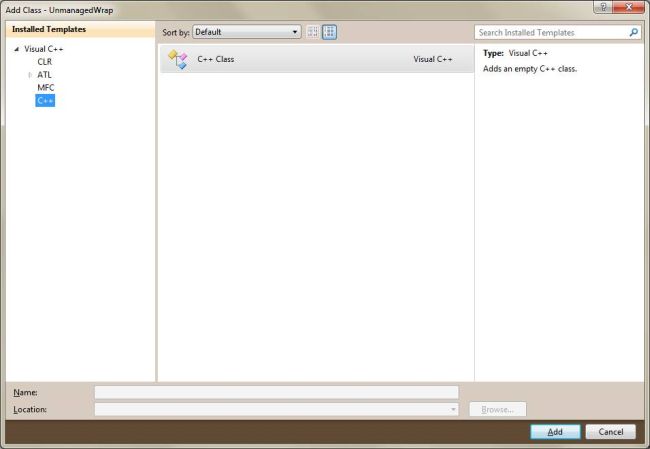
Task: Click the 'Type: Visual C++' text
Action: point(515,53)
